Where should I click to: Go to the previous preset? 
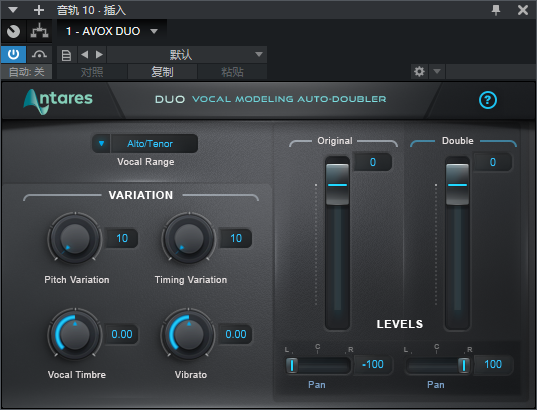click(85, 54)
